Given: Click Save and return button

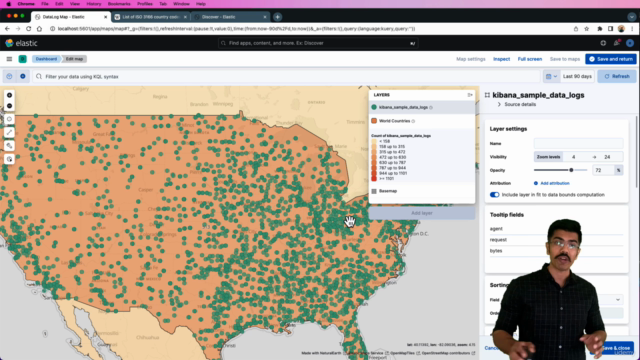Looking at the screenshot, I should click(x=611, y=59).
